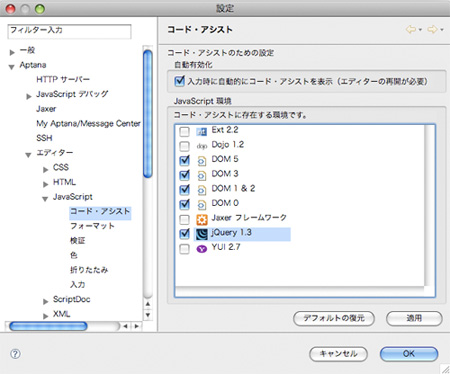Click the tree scroll up arrow
Viewport: 450px width, 374px height.
pyautogui.click(x=148, y=304)
